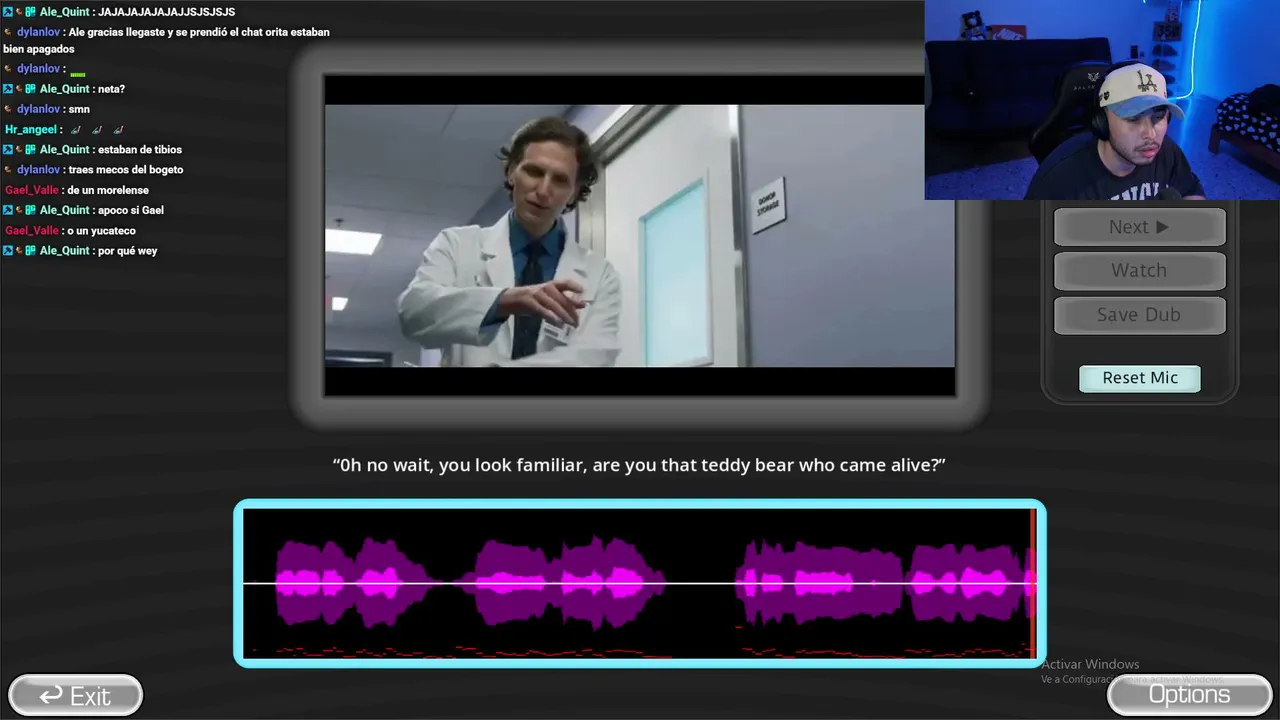Save the recording with Save Dub
Viewport: 1280px width, 720px height.
click(x=1139, y=315)
